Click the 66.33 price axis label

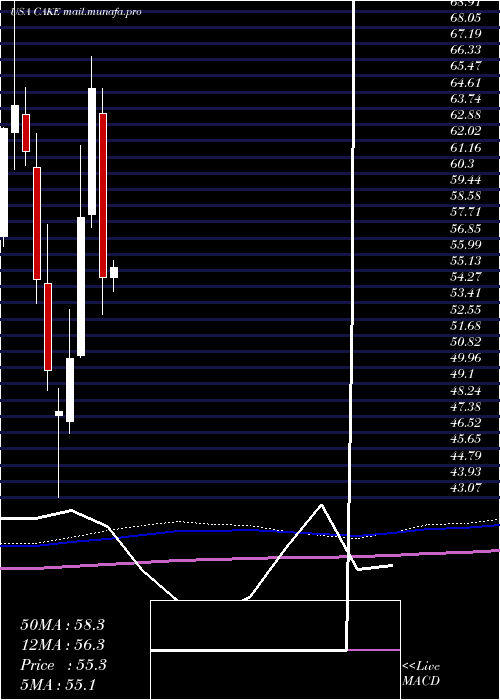[466, 50]
